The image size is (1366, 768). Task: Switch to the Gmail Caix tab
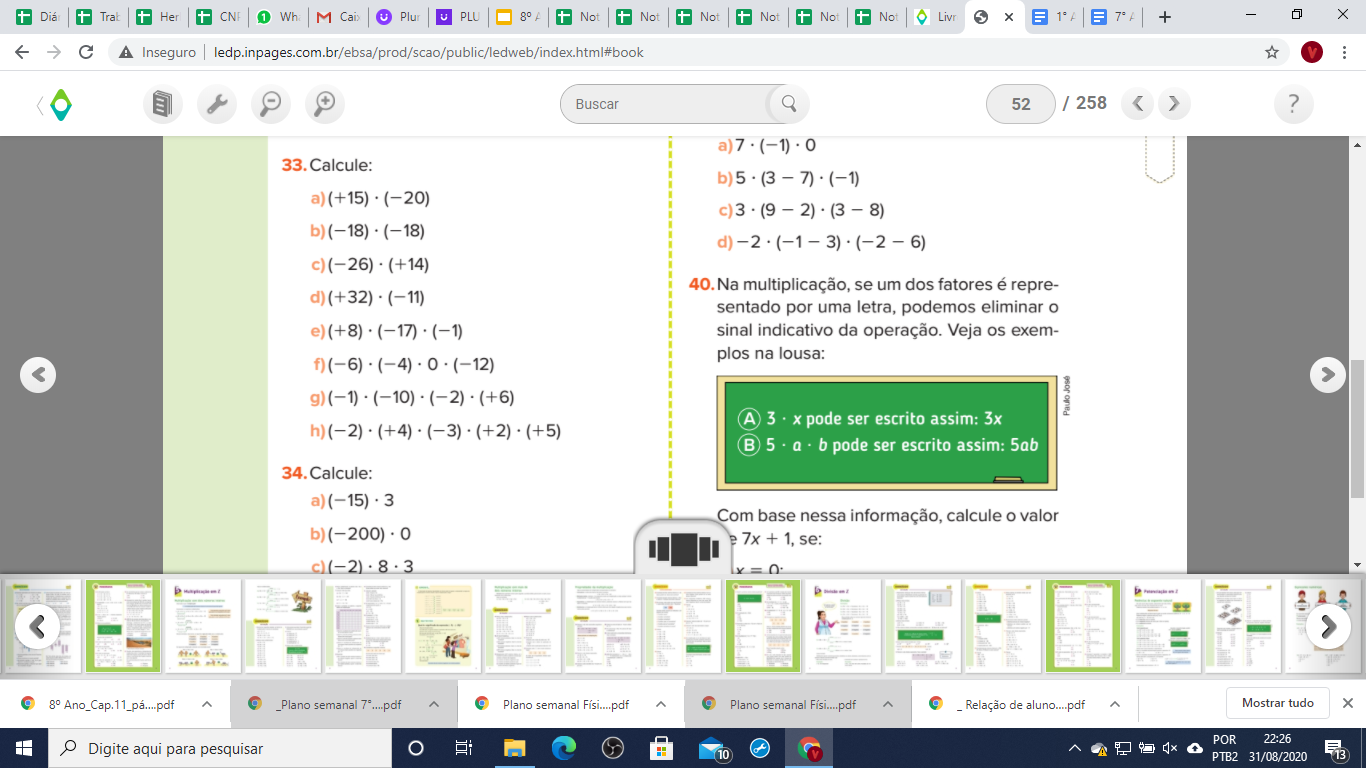[338, 17]
